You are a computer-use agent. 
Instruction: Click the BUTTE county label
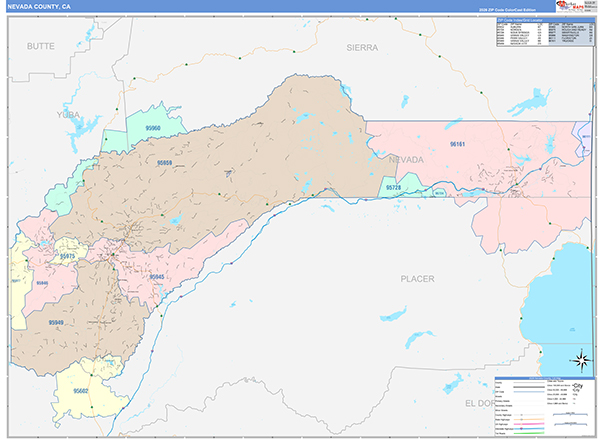click(x=42, y=47)
